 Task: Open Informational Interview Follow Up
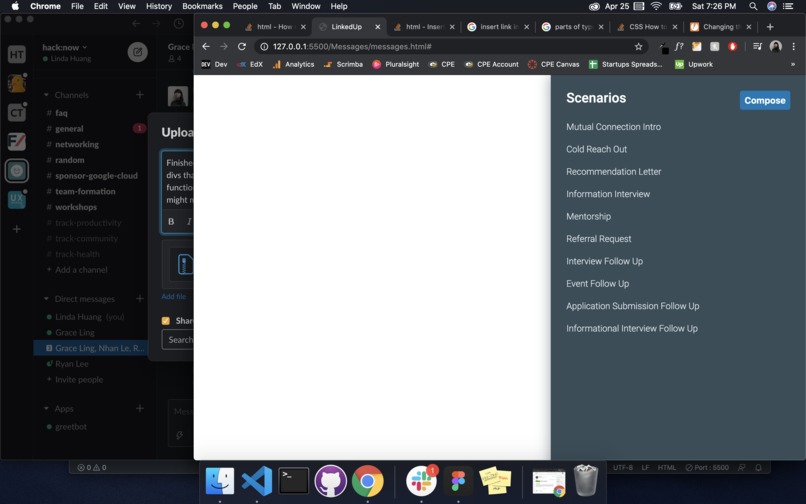(632, 328)
